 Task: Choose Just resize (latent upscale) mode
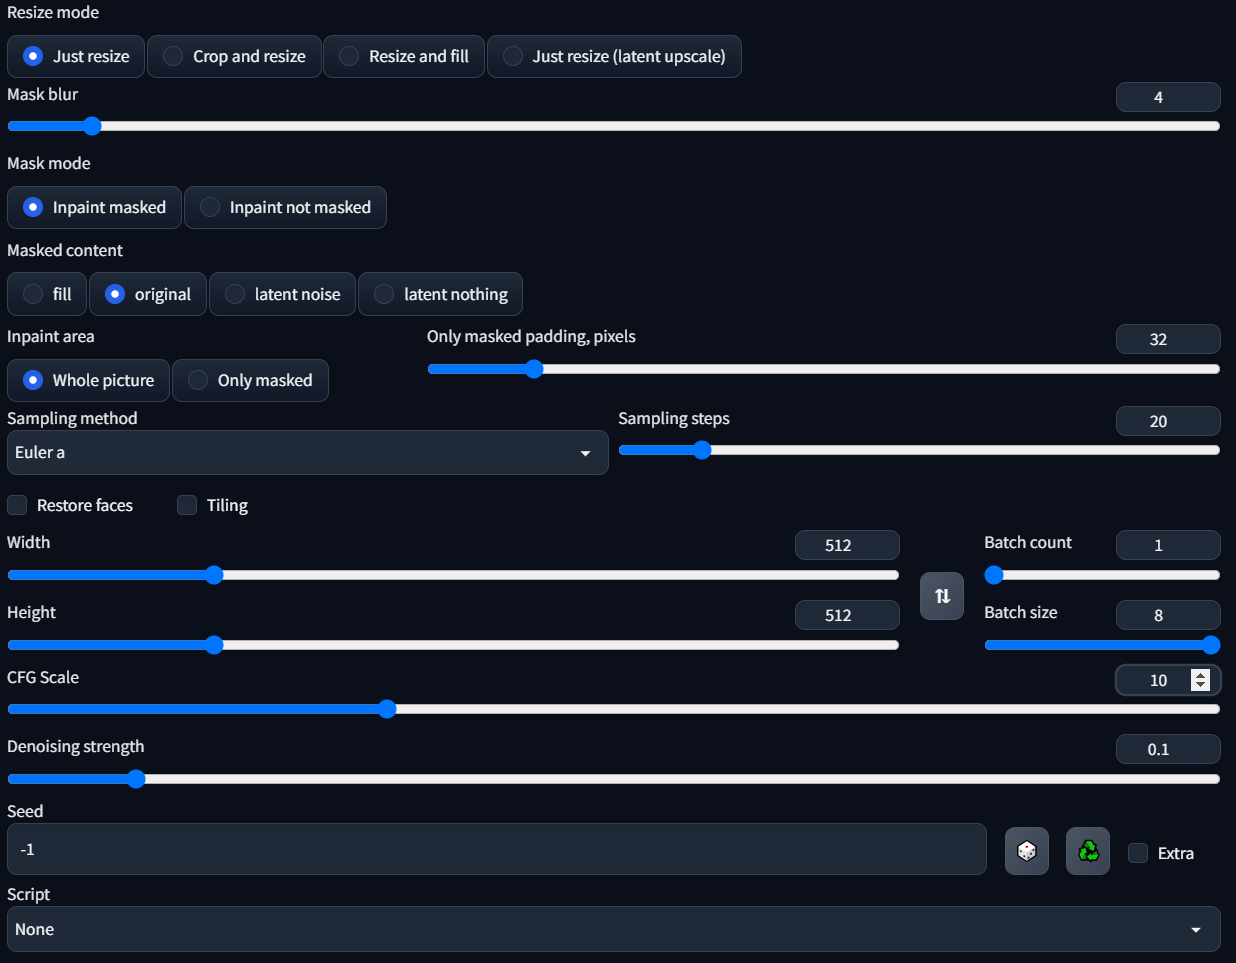[614, 56]
